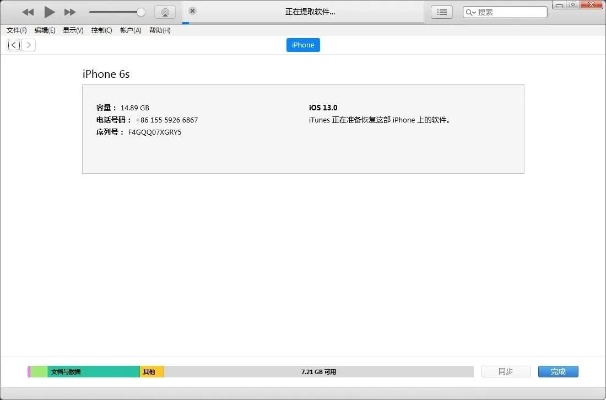The height and width of the screenshot is (400, 606).
Task: Open the list view button
Action: click(x=442, y=12)
